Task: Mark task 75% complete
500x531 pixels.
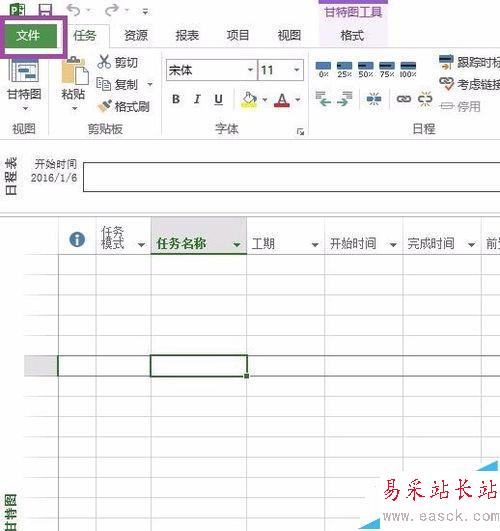Action: coord(387,69)
